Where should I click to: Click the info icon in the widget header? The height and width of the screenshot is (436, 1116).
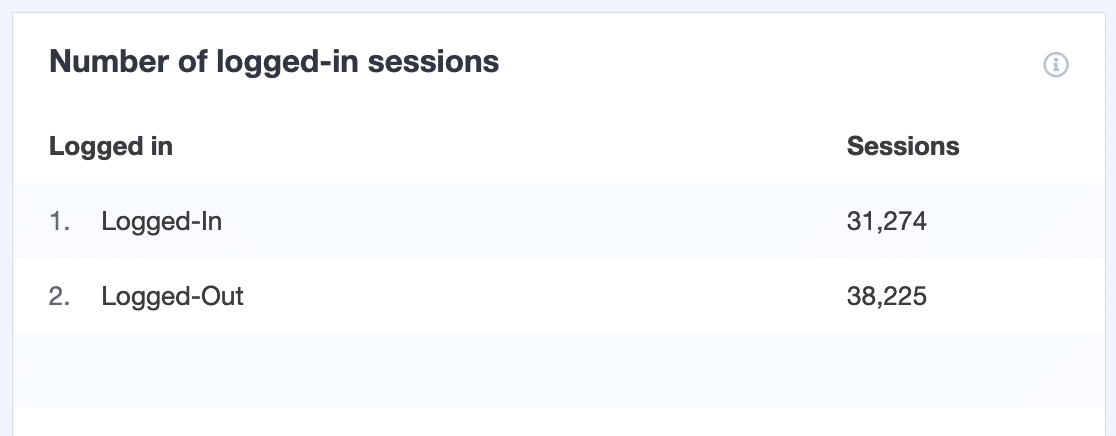point(1056,65)
